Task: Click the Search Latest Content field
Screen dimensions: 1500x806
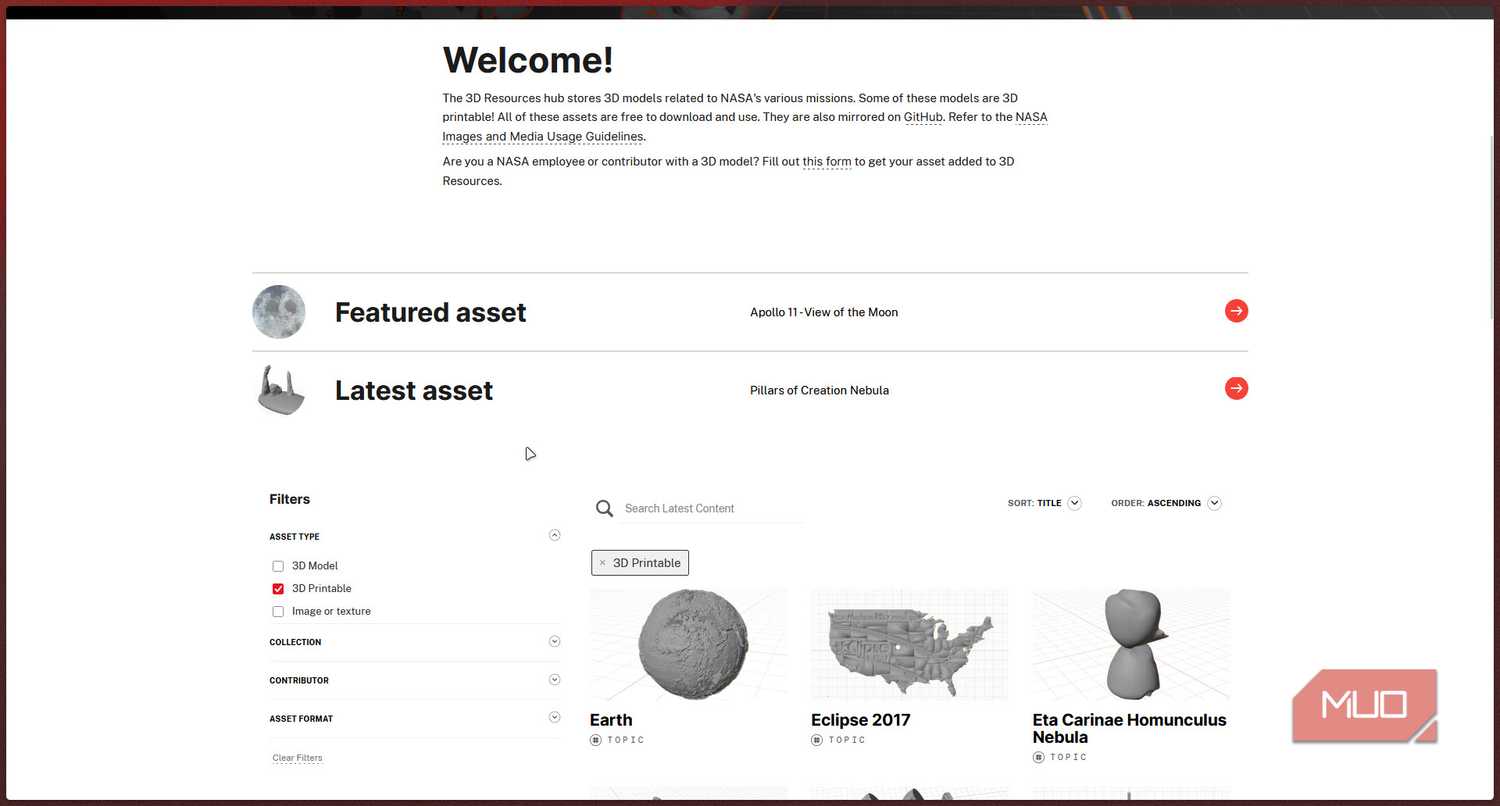Action: (x=712, y=508)
